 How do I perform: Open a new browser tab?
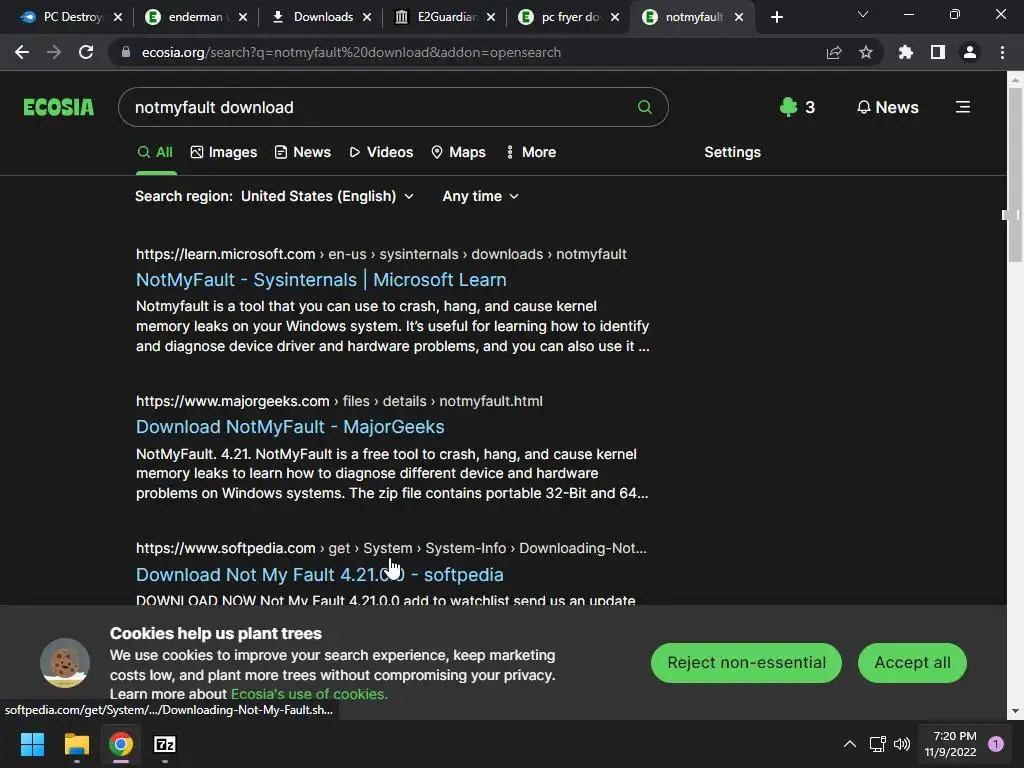coord(776,17)
